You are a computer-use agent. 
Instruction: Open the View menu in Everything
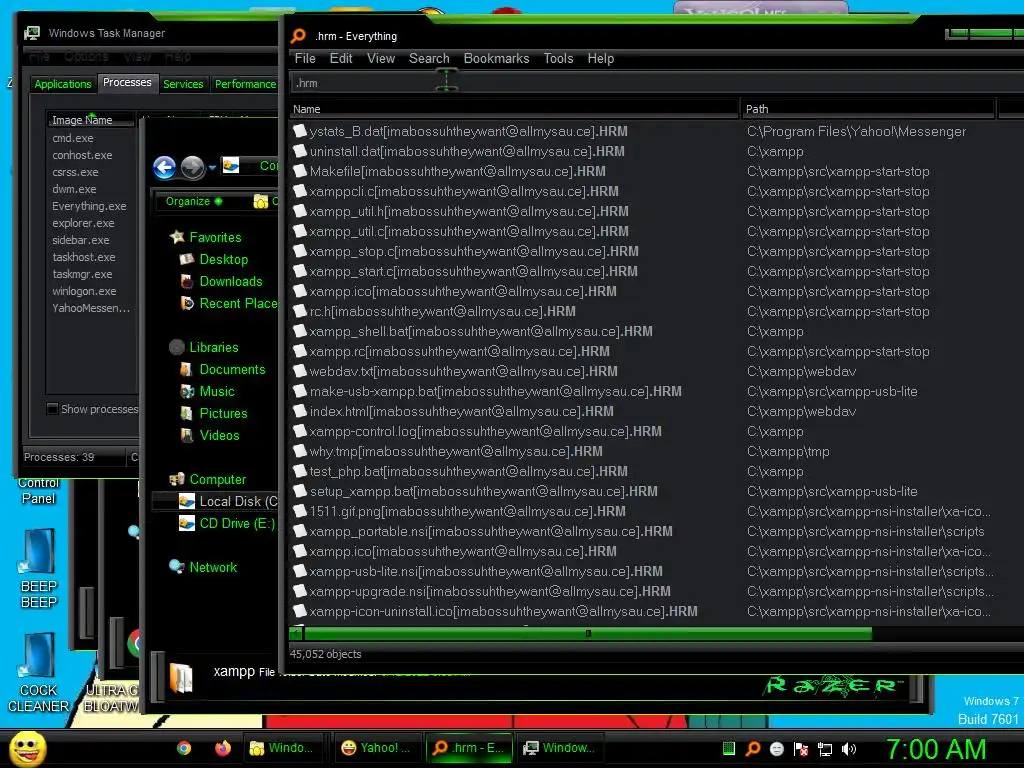[x=381, y=59]
